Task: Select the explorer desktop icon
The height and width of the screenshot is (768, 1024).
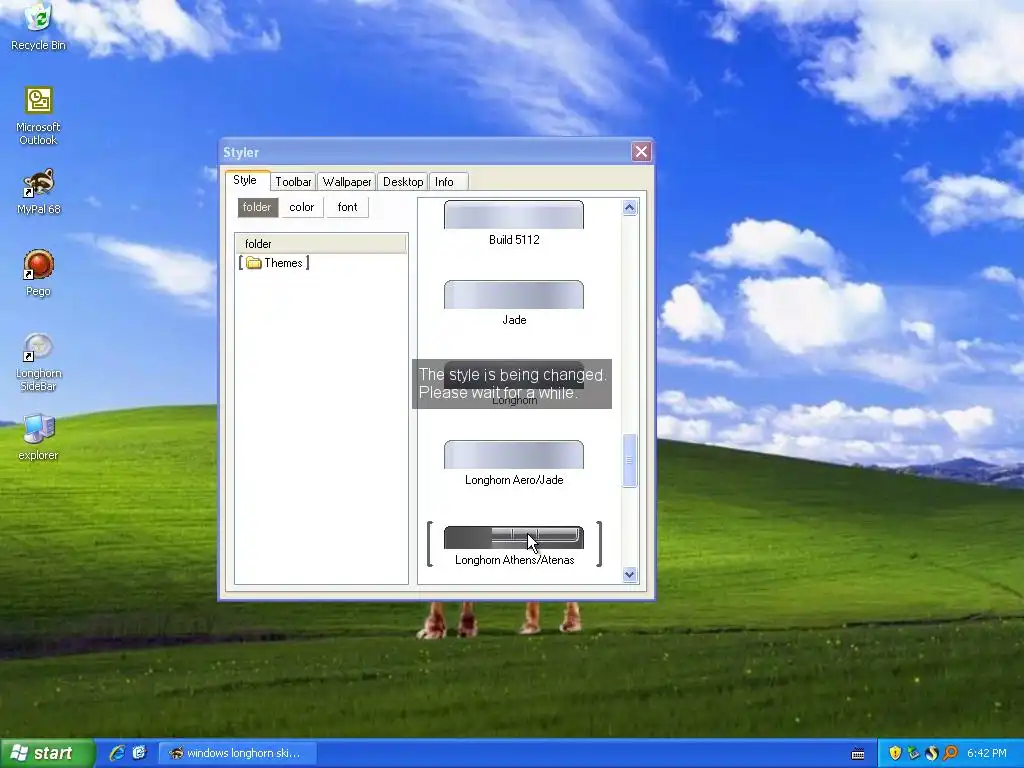Action: click(x=39, y=437)
